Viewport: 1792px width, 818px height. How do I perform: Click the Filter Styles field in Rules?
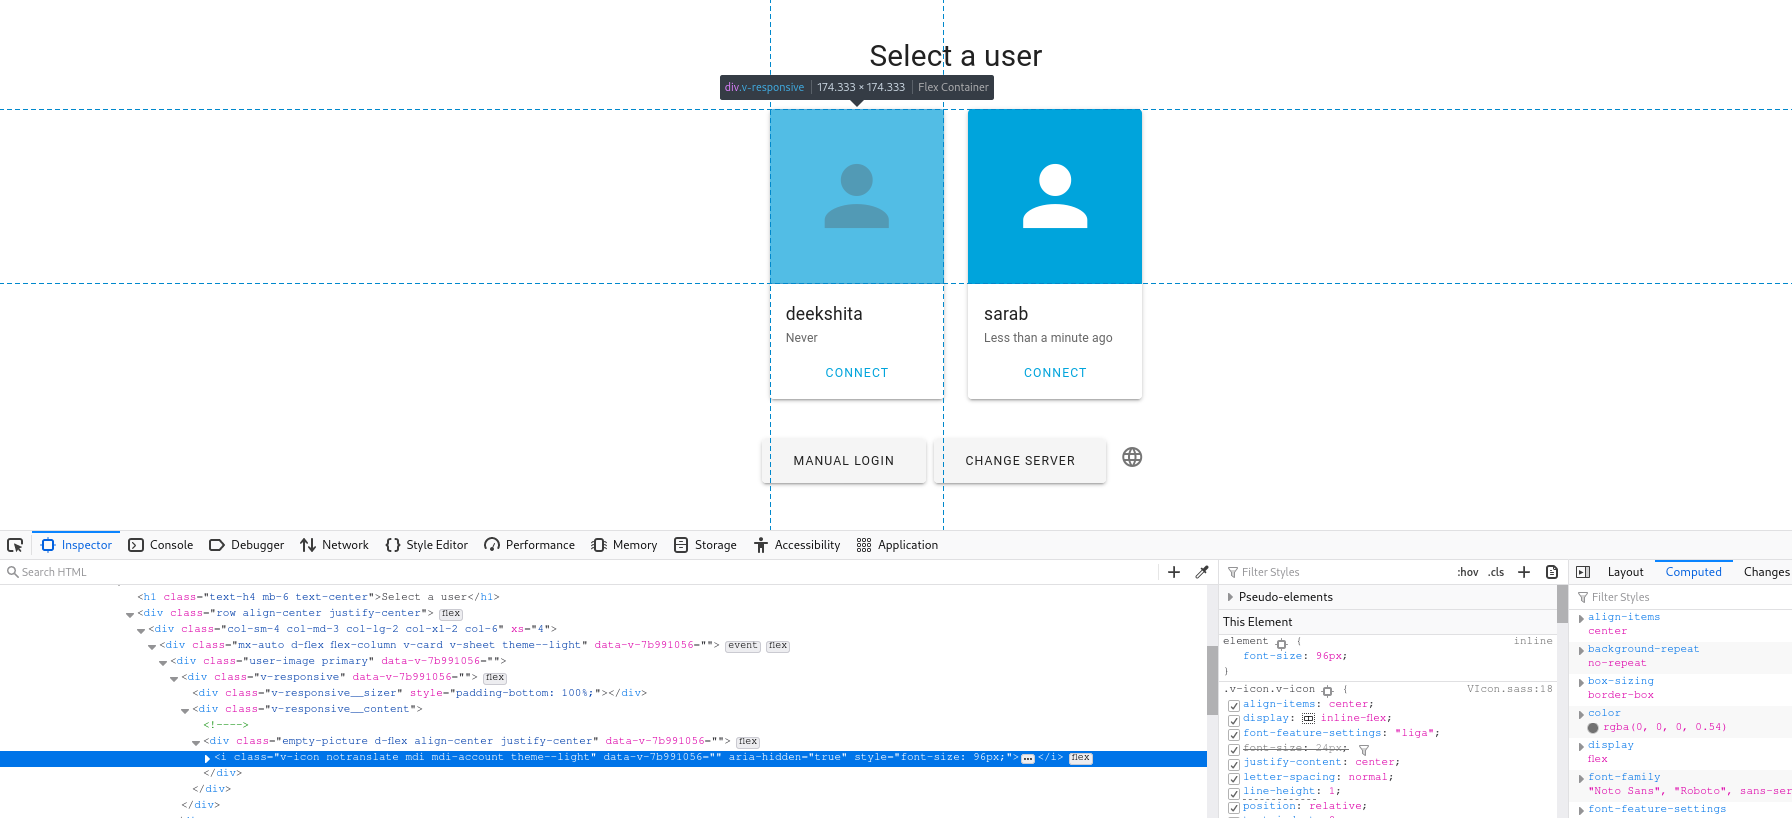(x=1335, y=572)
